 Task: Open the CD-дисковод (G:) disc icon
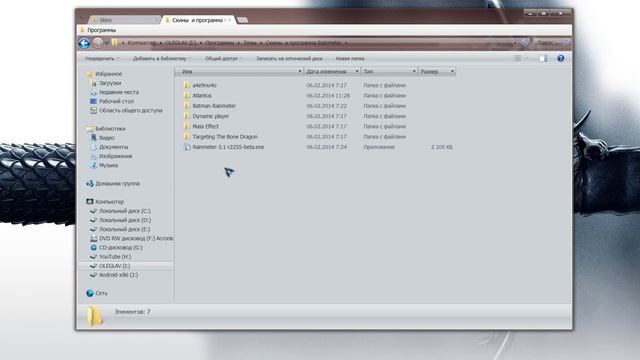(x=93, y=247)
